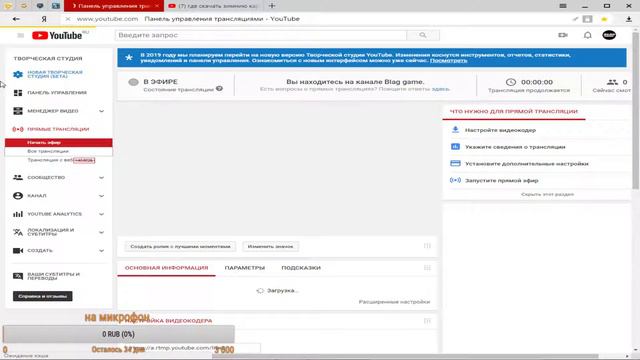Viewport: 640px width, 360px height.
Task: Click the drag handle on basic info panel
Action: [x=427, y=268]
